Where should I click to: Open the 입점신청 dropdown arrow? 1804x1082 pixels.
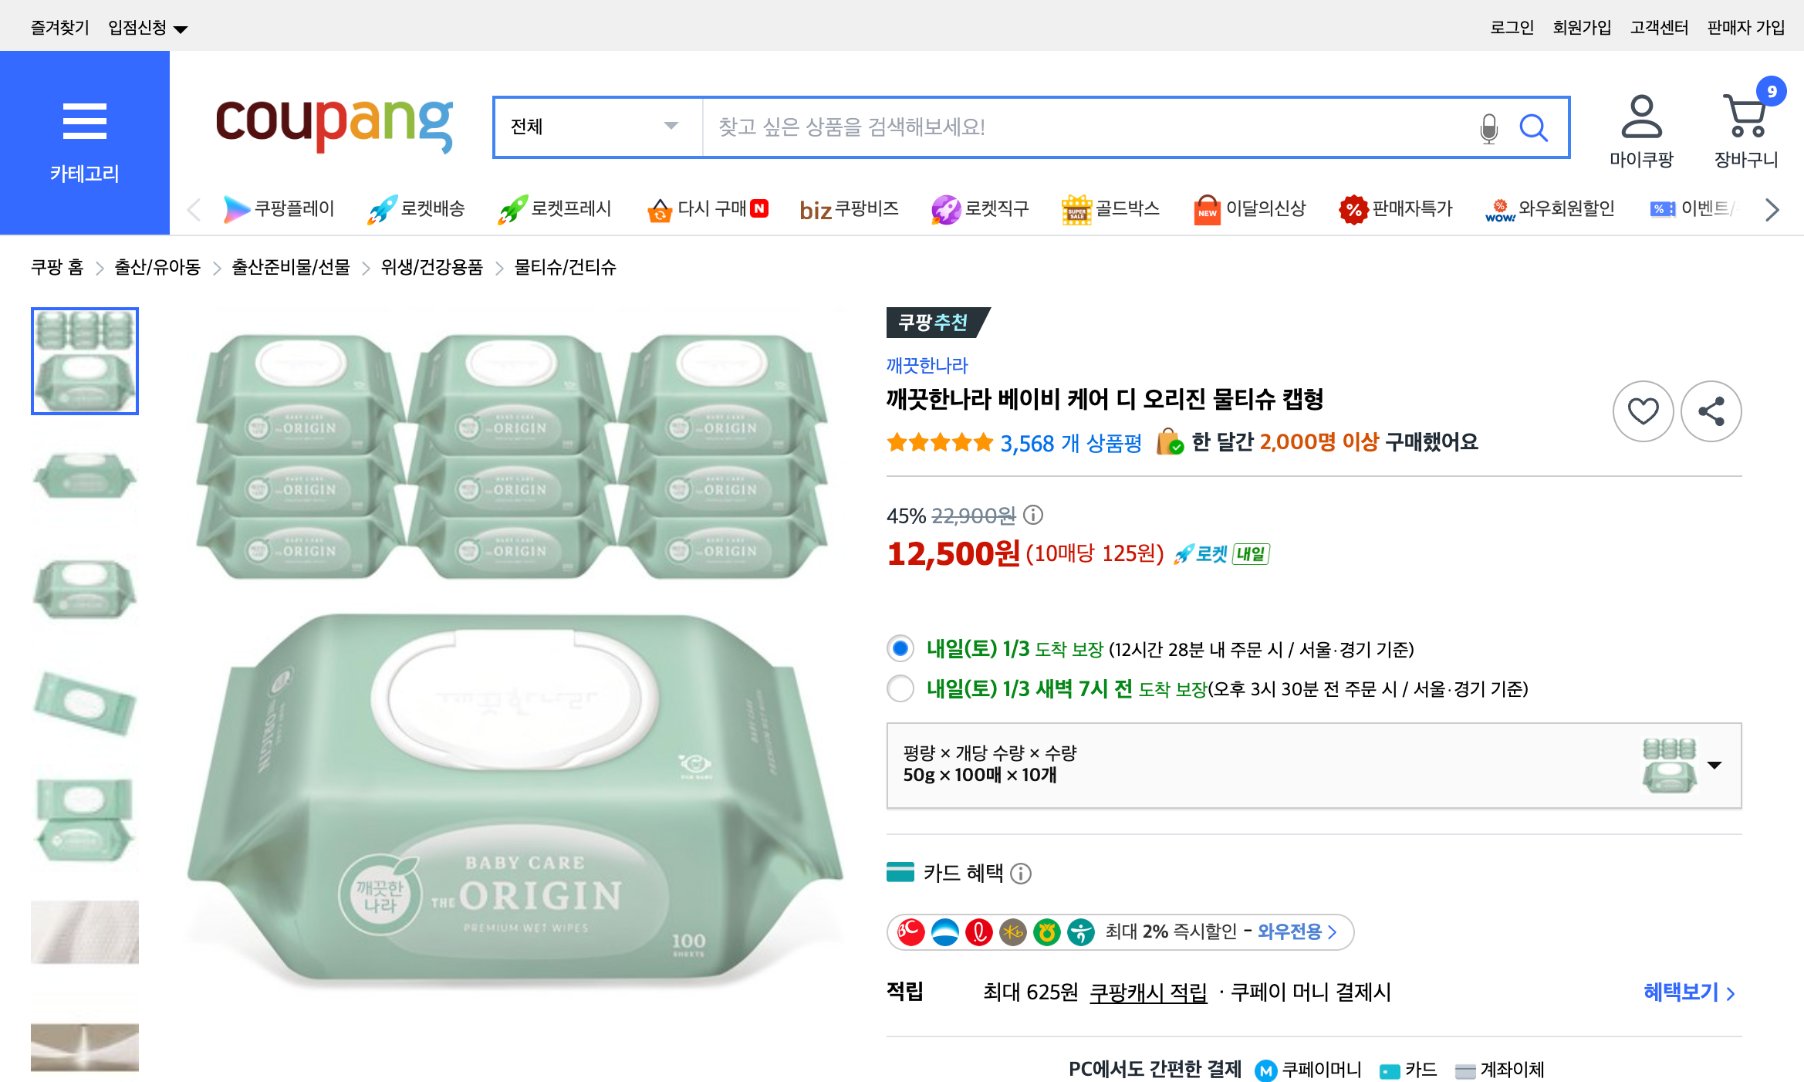tap(182, 27)
